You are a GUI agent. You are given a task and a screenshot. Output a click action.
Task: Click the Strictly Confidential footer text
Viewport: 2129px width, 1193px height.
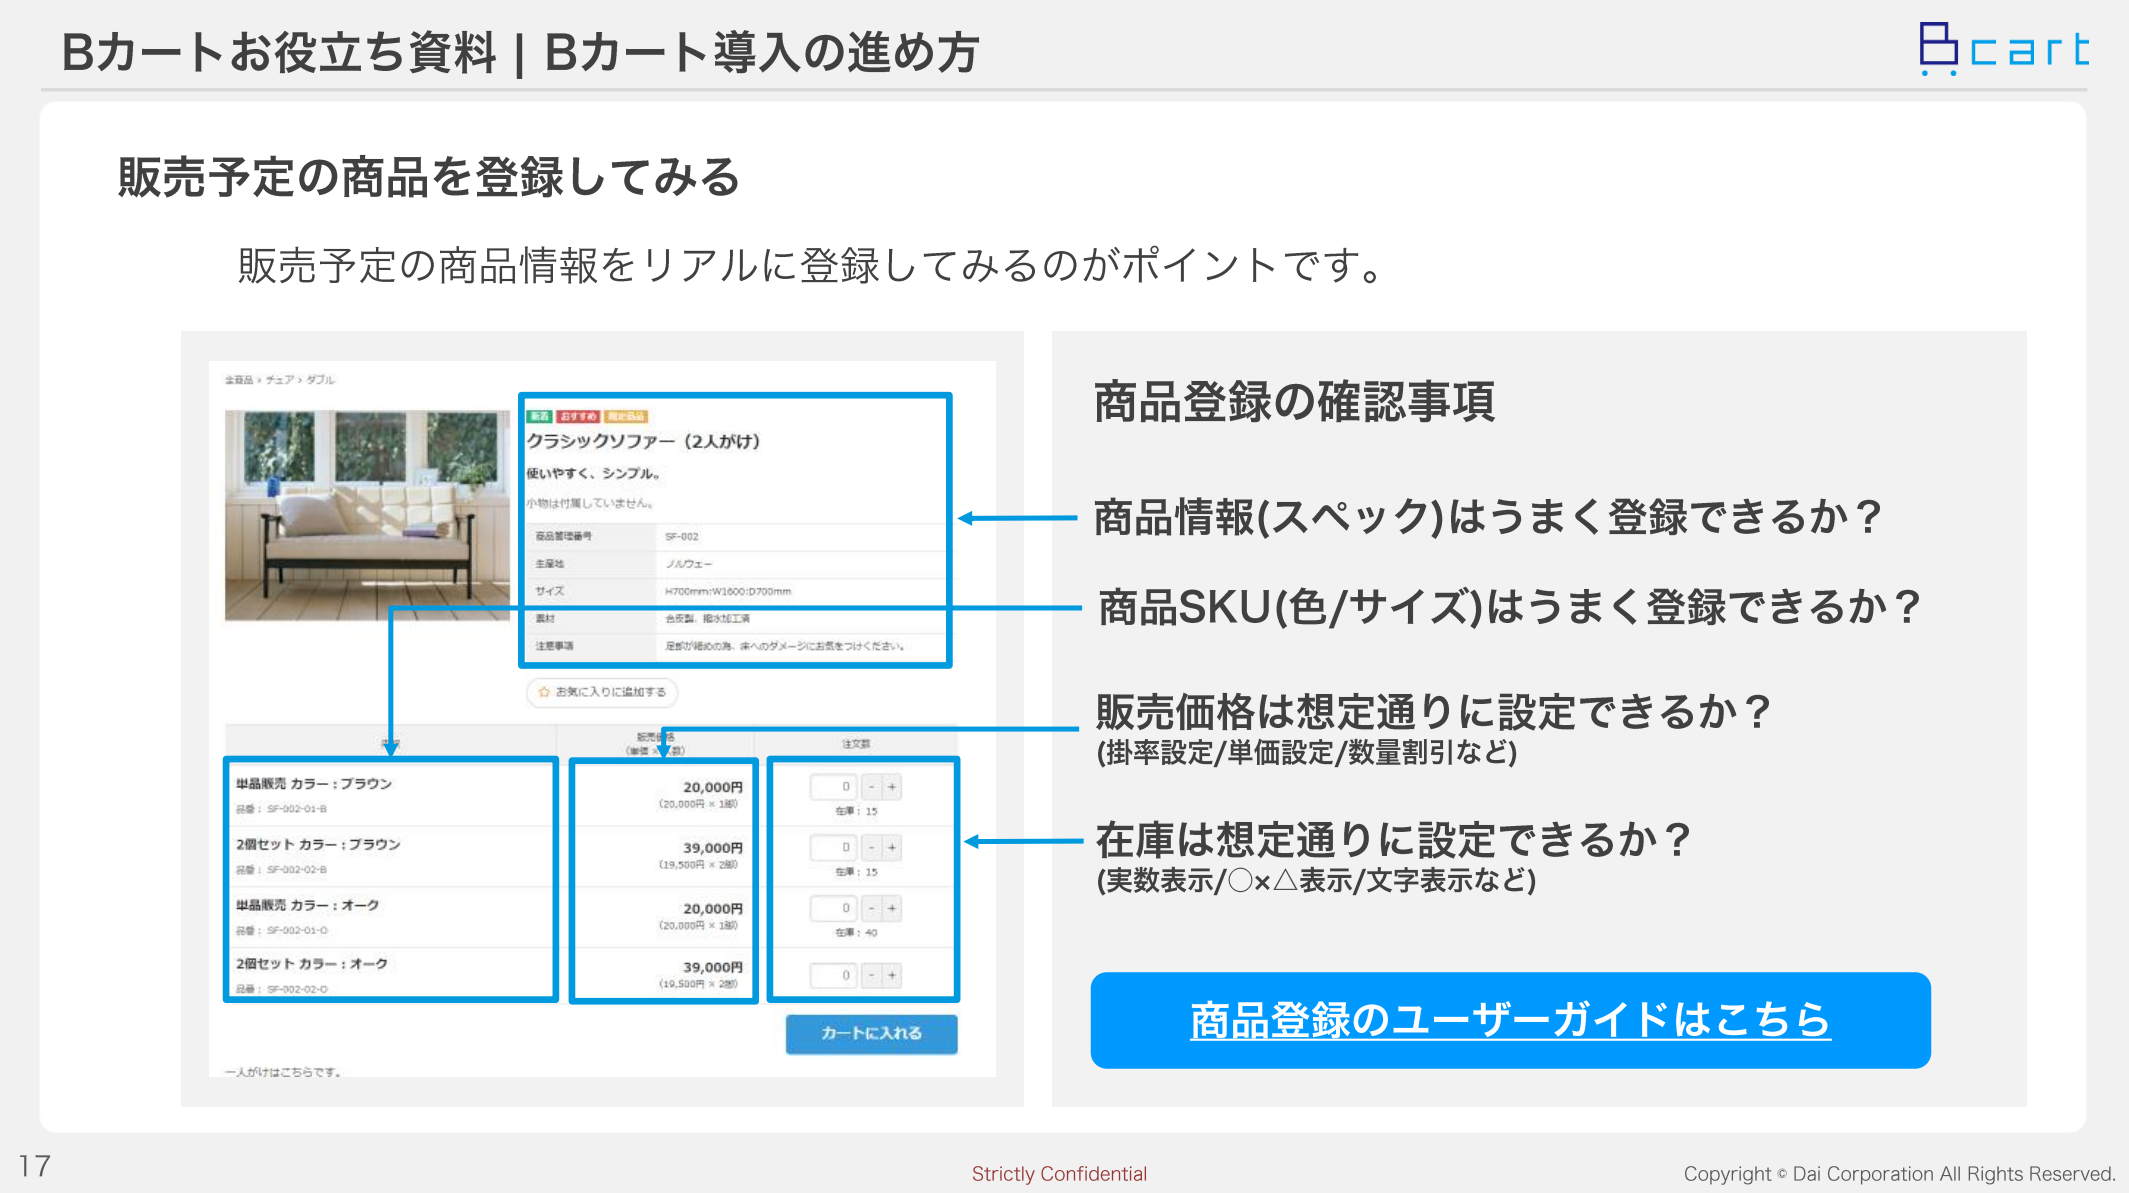click(1059, 1174)
